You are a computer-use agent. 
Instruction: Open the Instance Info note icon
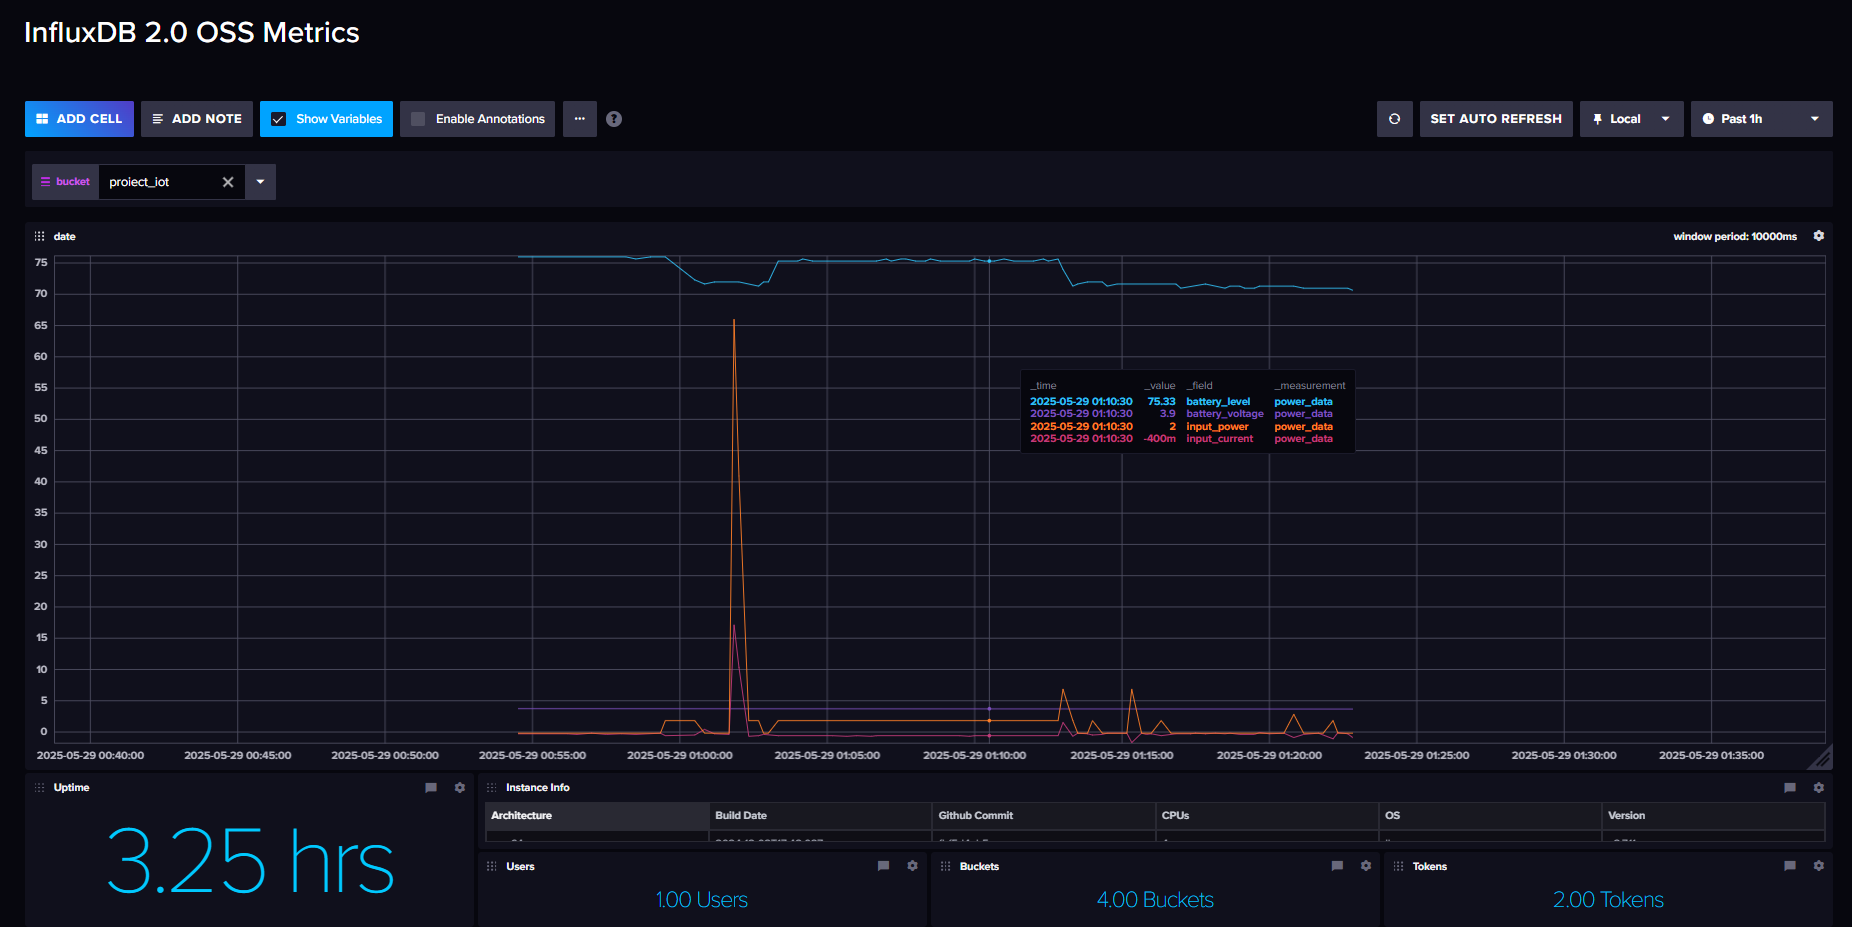(x=1790, y=788)
